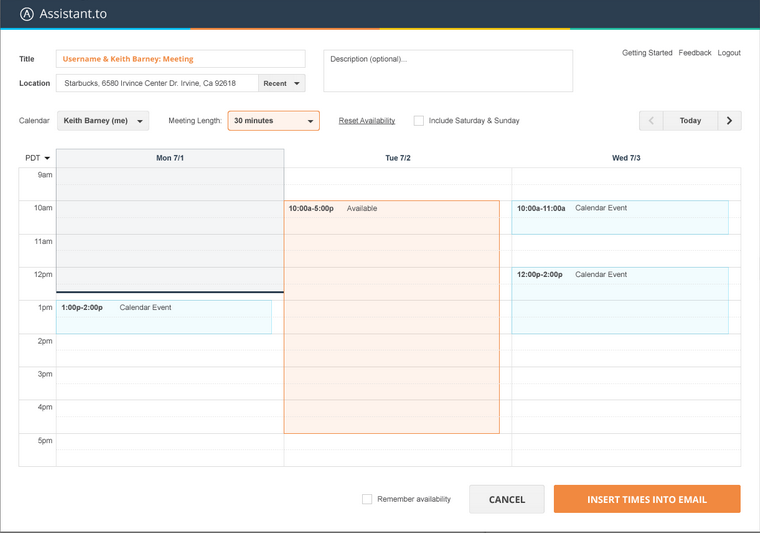760x533 pixels.
Task: Click the Tue 7/2 column header
Action: pyautogui.click(x=398, y=158)
